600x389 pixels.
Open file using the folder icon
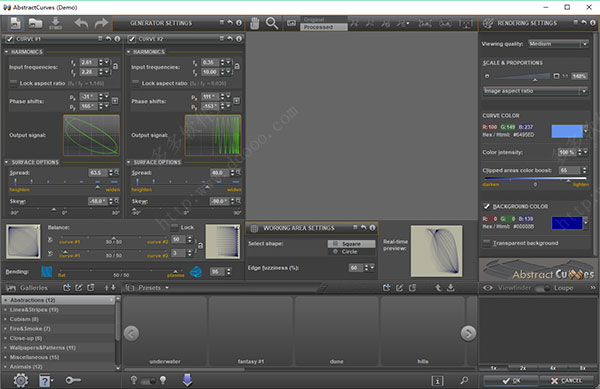tap(35, 23)
